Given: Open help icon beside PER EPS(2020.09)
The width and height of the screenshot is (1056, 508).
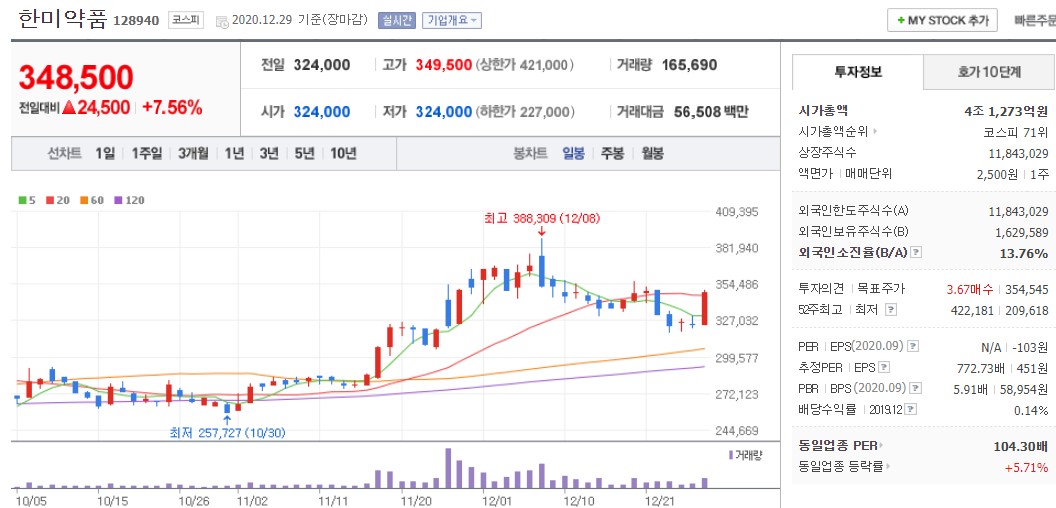Looking at the screenshot, I should point(913,346).
